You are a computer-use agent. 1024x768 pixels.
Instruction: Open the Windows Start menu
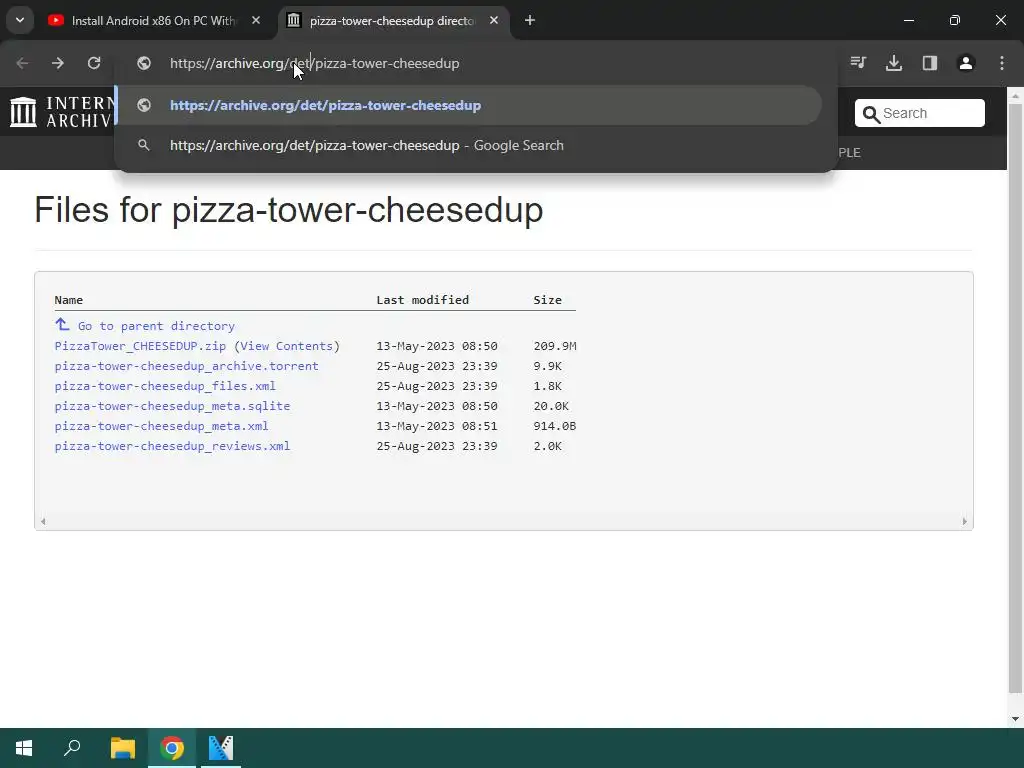pos(24,748)
